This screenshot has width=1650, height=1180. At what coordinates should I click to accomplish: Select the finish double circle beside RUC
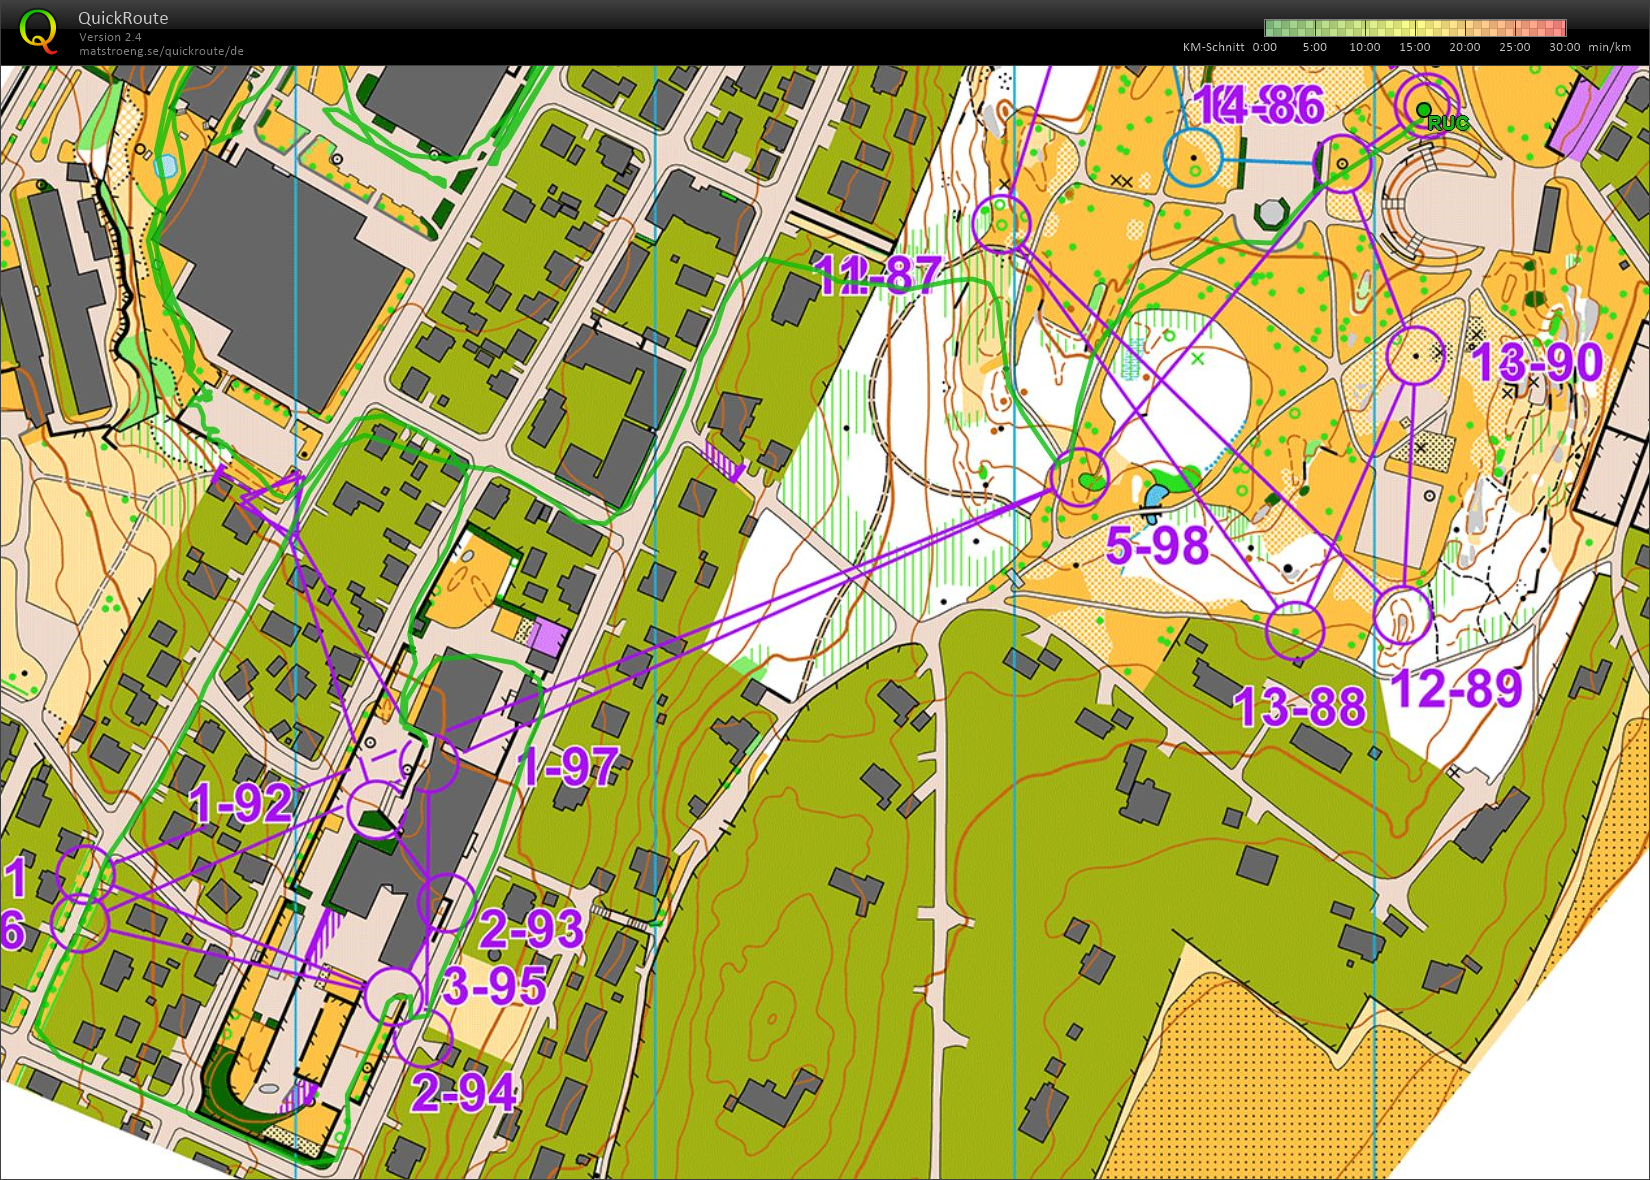(1422, 105)
